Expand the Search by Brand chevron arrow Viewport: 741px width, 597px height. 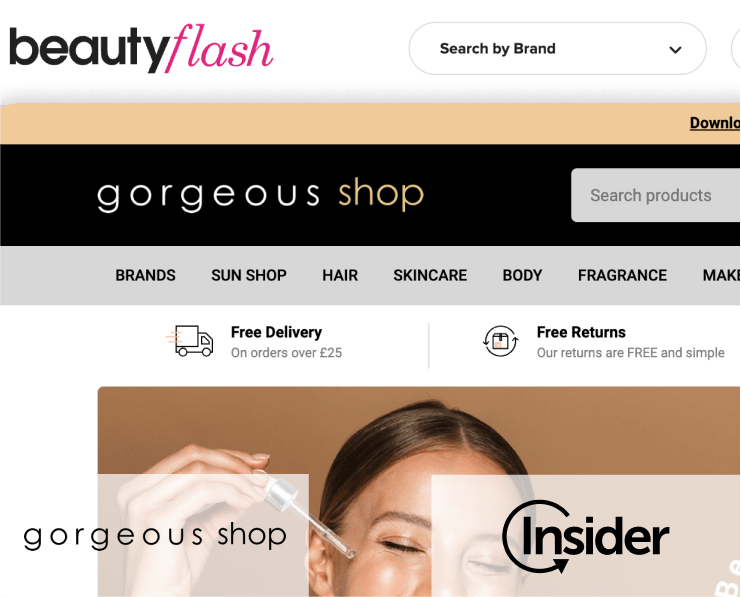[675, 49]
